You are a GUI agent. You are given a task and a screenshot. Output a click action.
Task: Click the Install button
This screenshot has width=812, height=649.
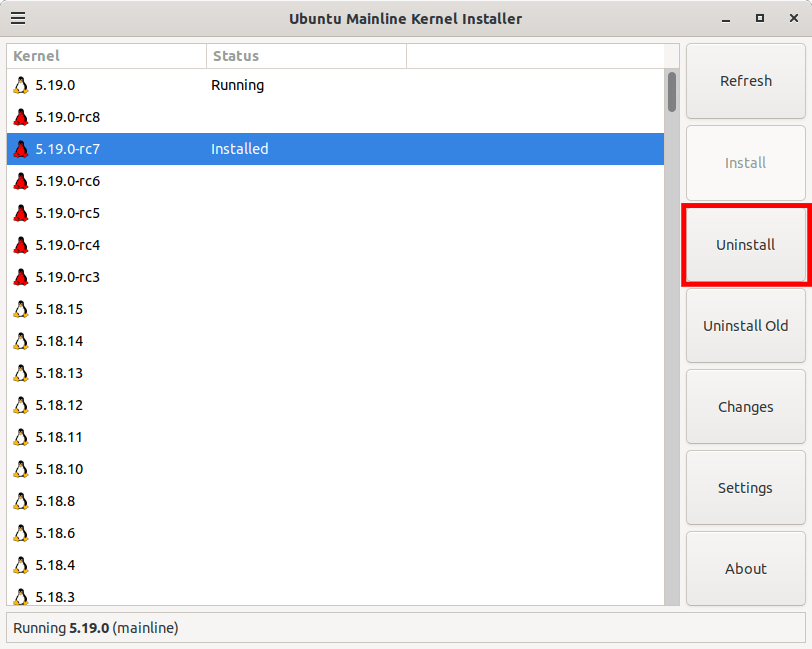coord(746,163)
